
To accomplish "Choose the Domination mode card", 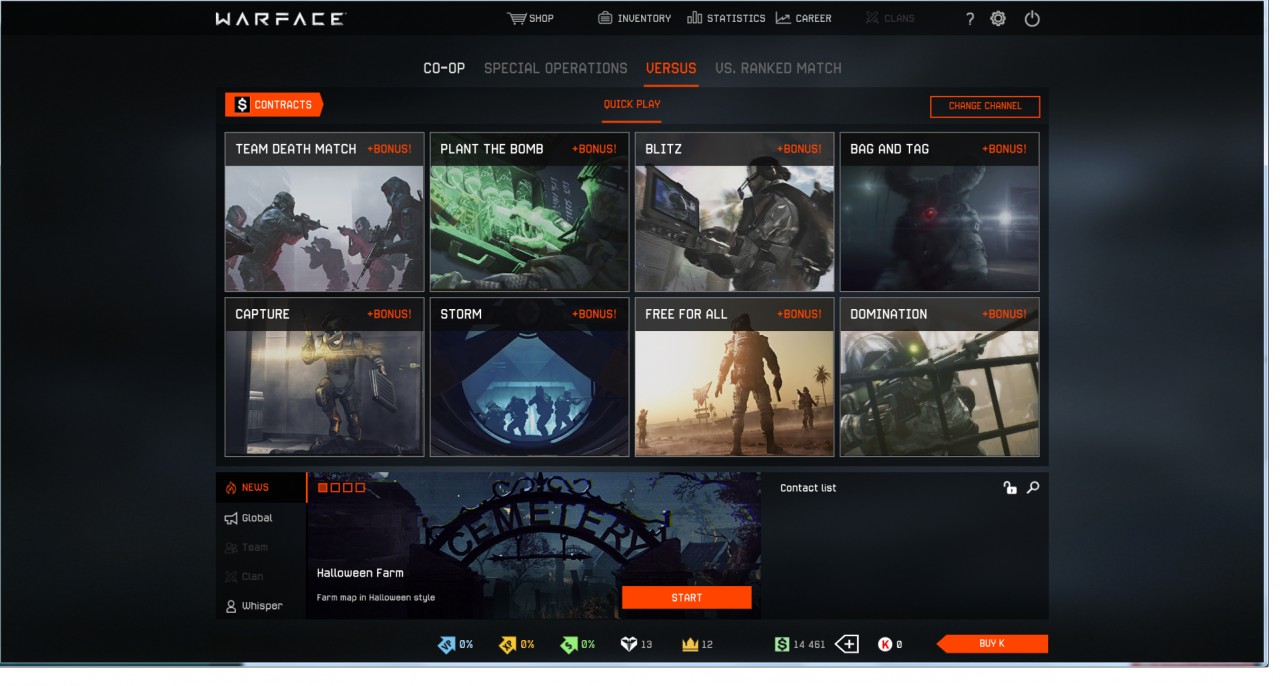I will click(940, 377).
